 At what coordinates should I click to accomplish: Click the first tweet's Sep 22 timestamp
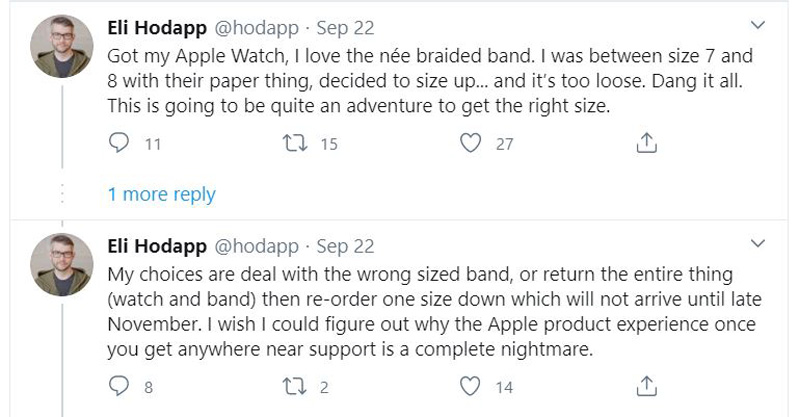point(345,27)
